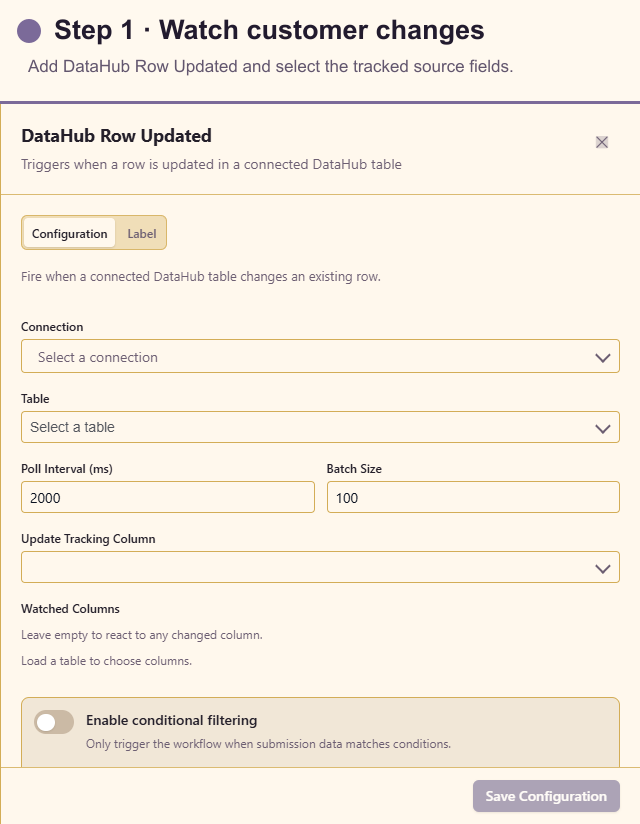Viewport: 640px width, 824px height.
Task: Click the 'Enable conditional filtering' label text
Action: click(x=172, y=720)
